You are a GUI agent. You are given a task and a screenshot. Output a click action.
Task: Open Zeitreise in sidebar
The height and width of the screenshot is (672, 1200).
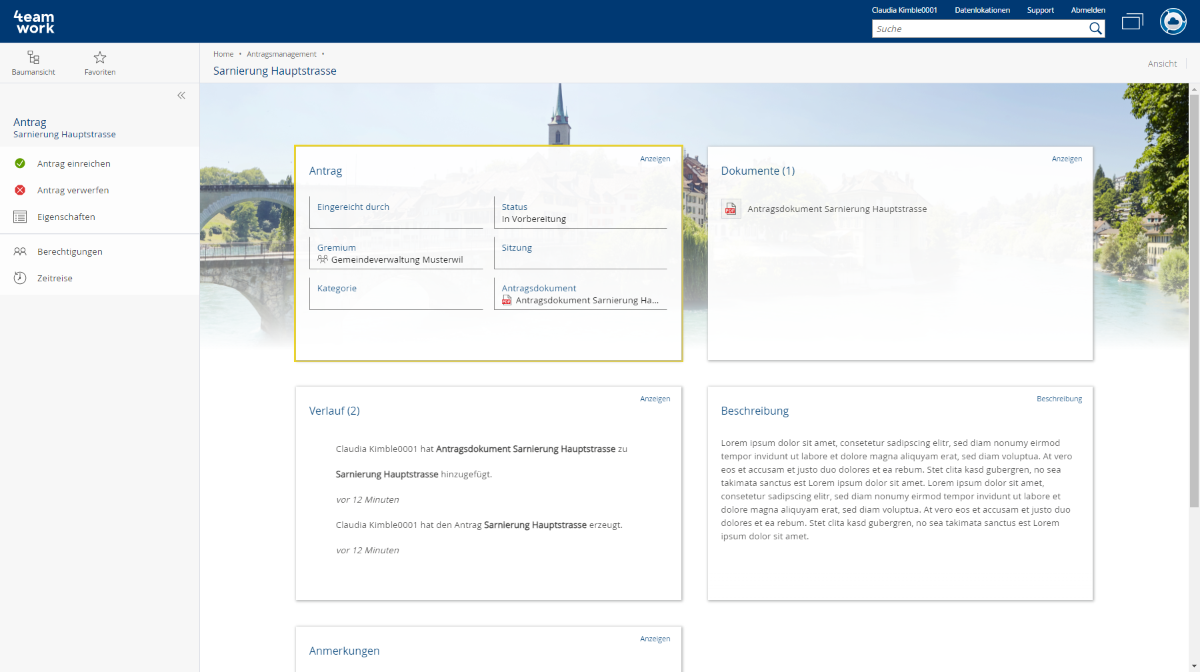(55, 278)
